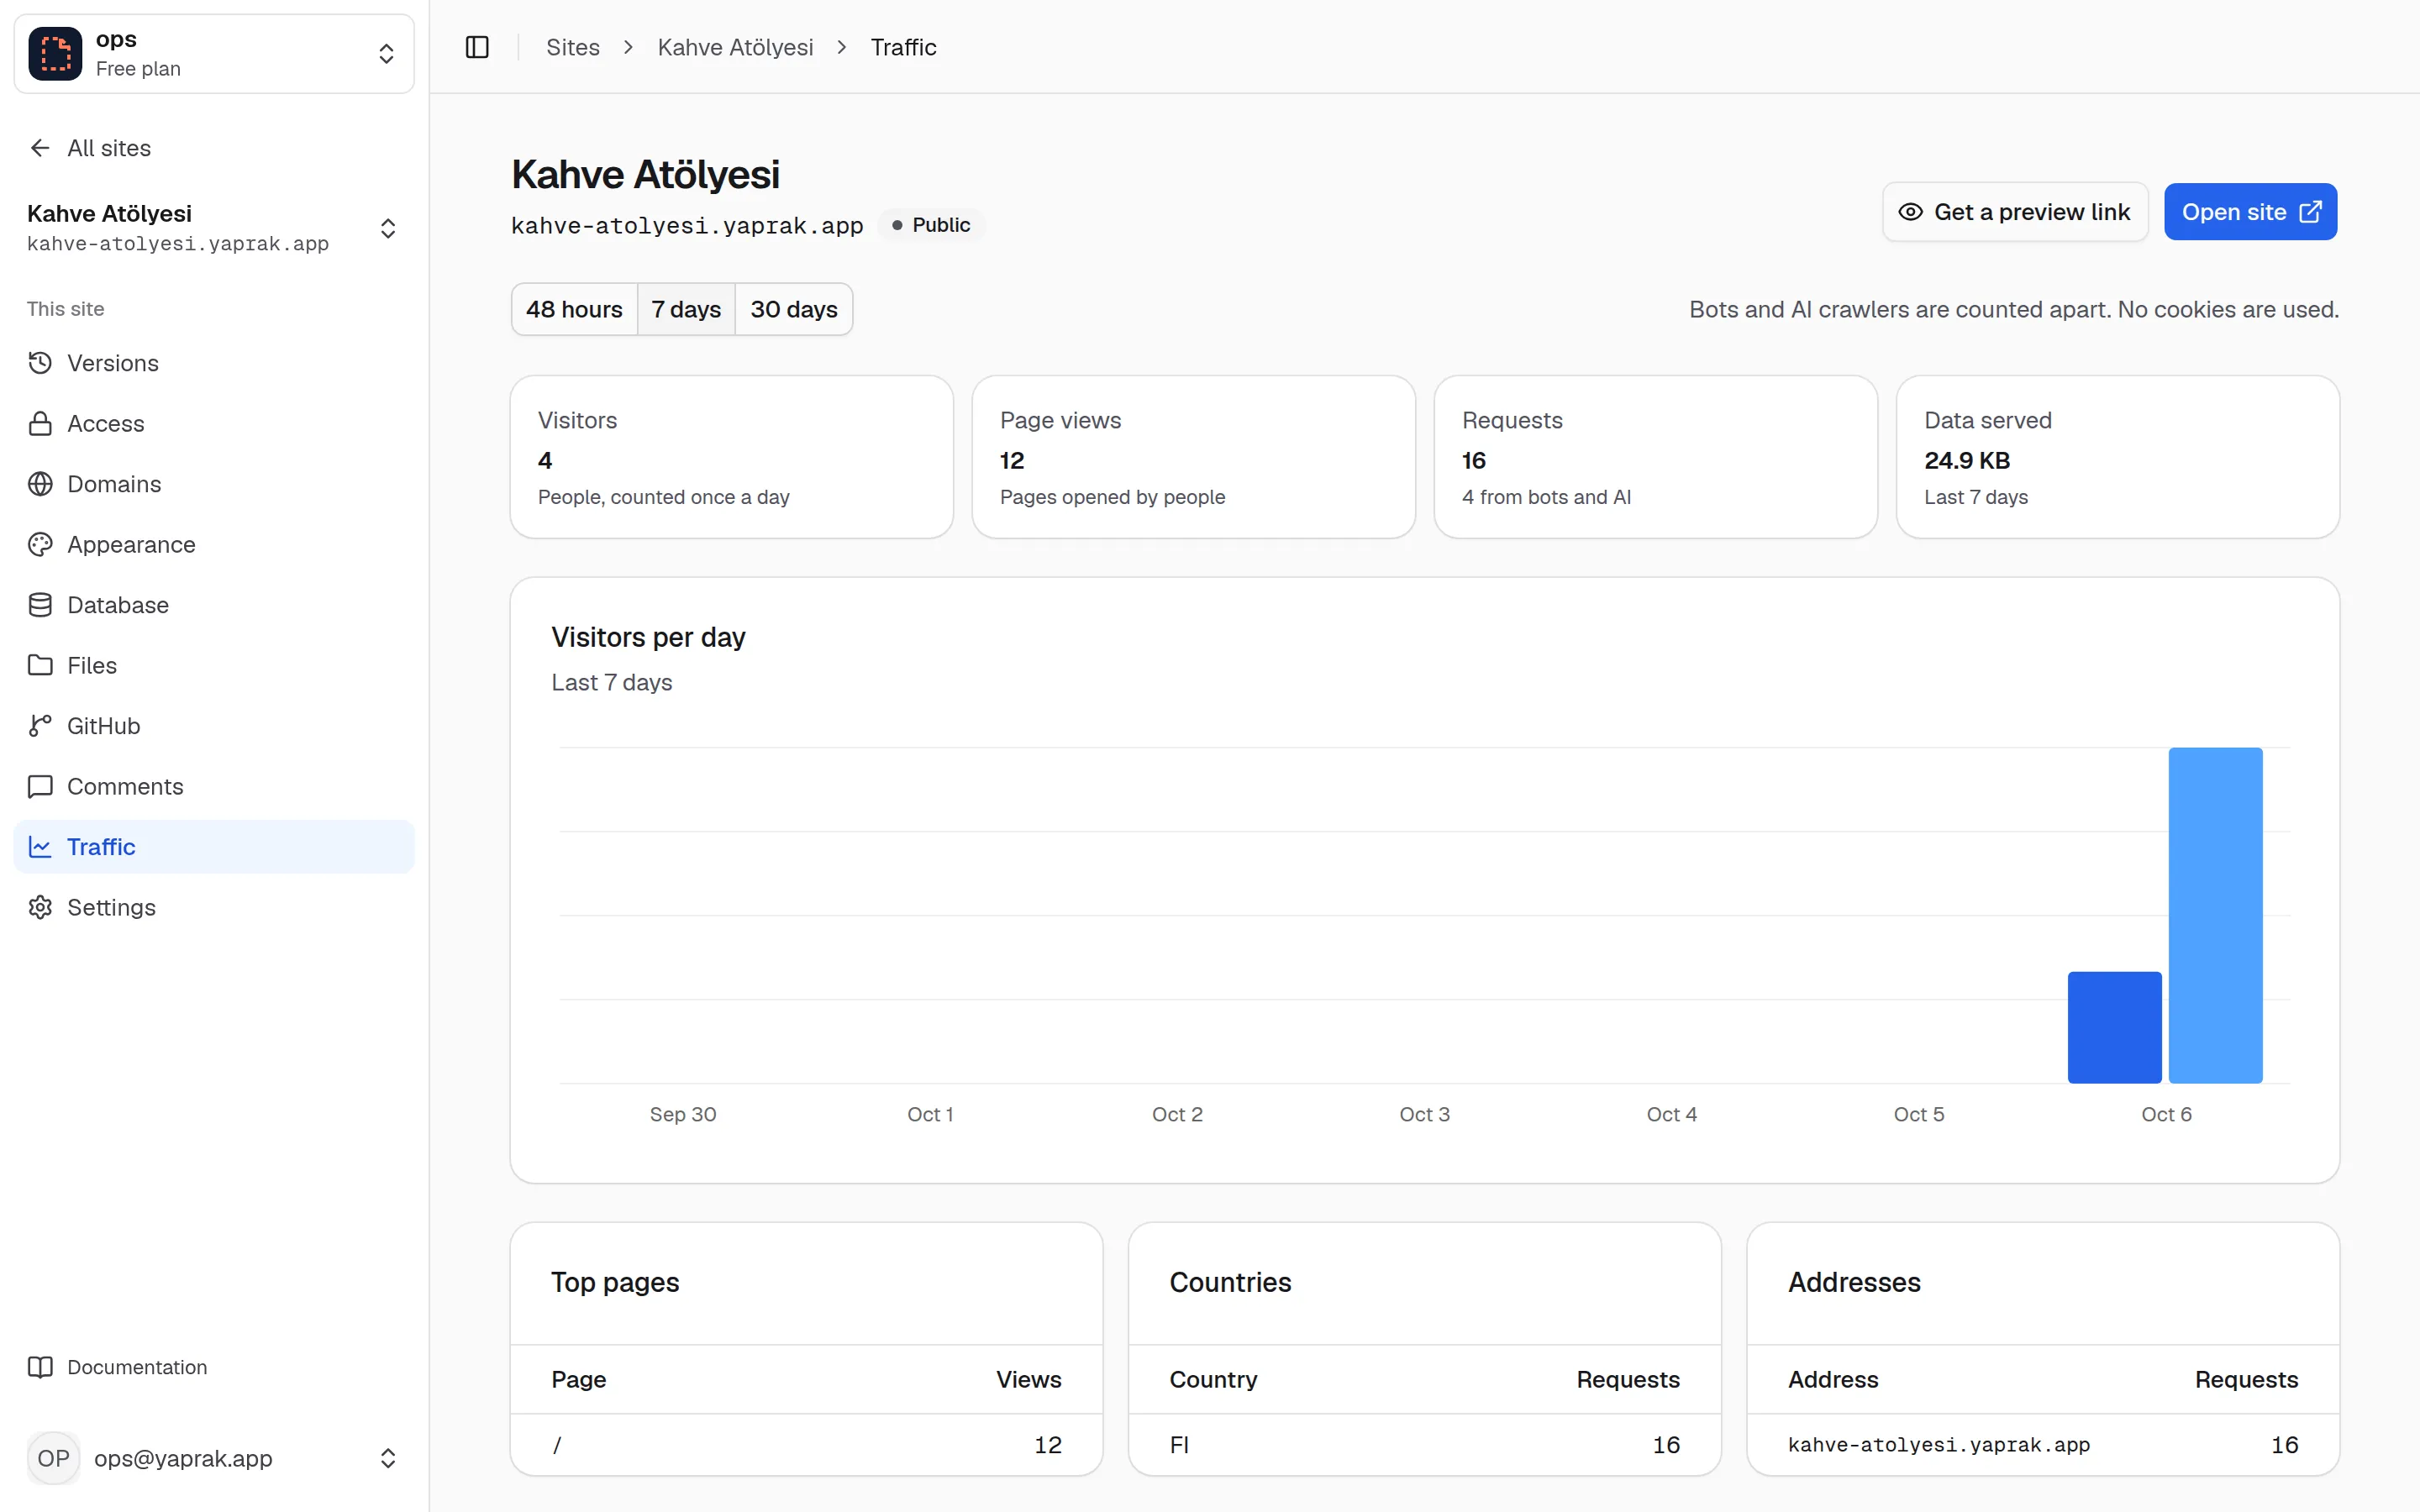Expand the ops@yaprak.app account menu
The width and height of the screenshot is (2420, 1512).
(388, 1458)
